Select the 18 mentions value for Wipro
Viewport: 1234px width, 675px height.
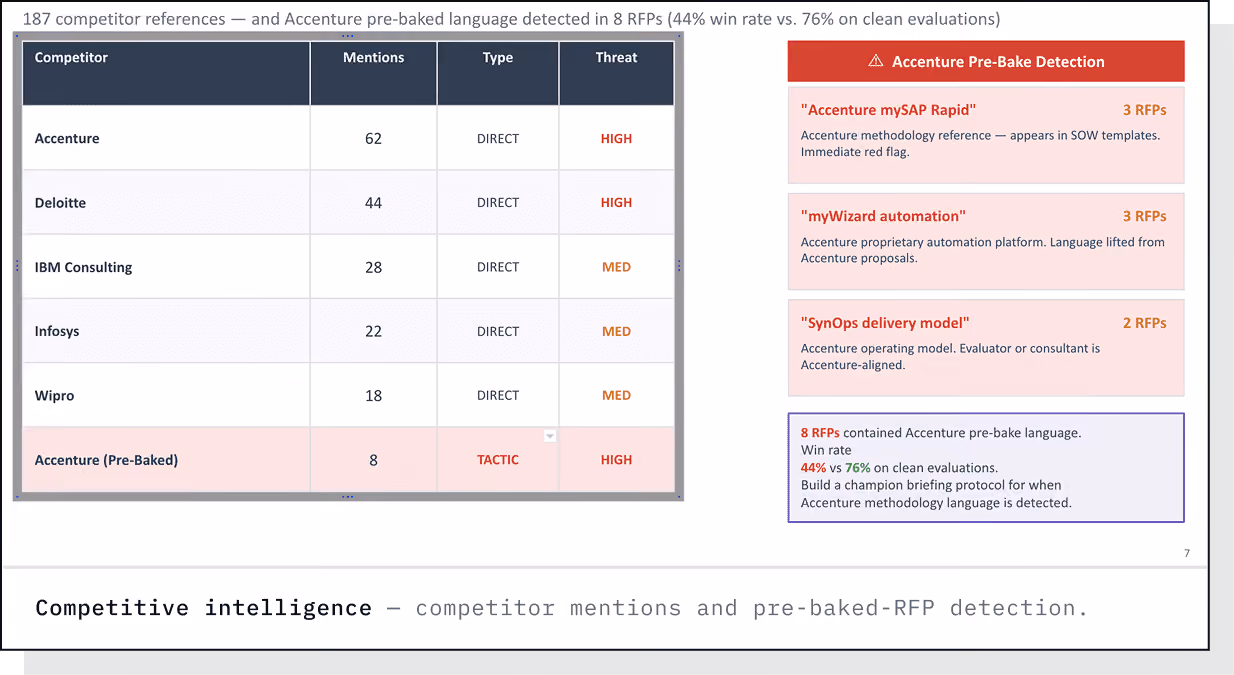[373, 395]
